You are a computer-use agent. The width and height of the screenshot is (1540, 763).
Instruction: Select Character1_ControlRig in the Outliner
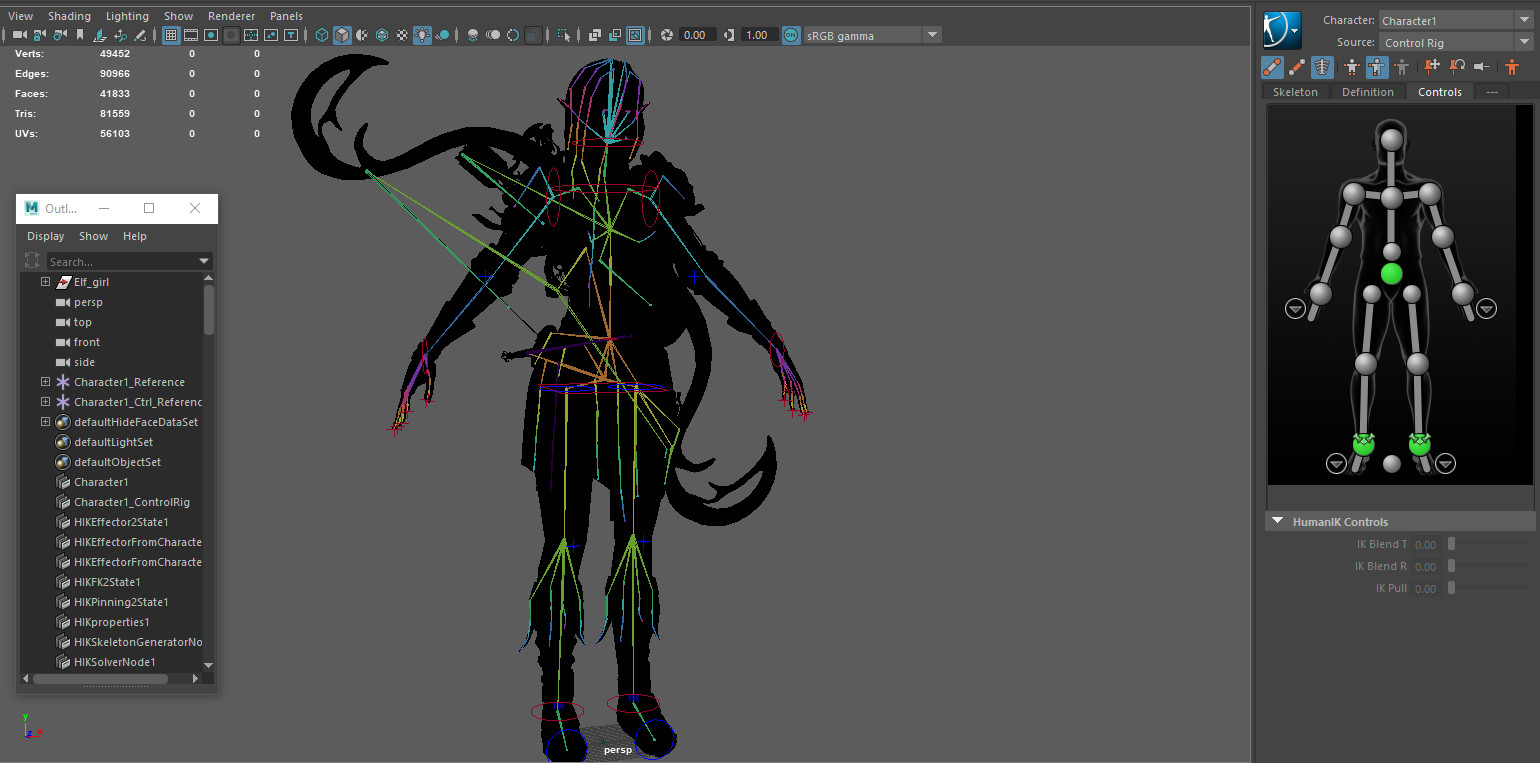click(131, 502)
